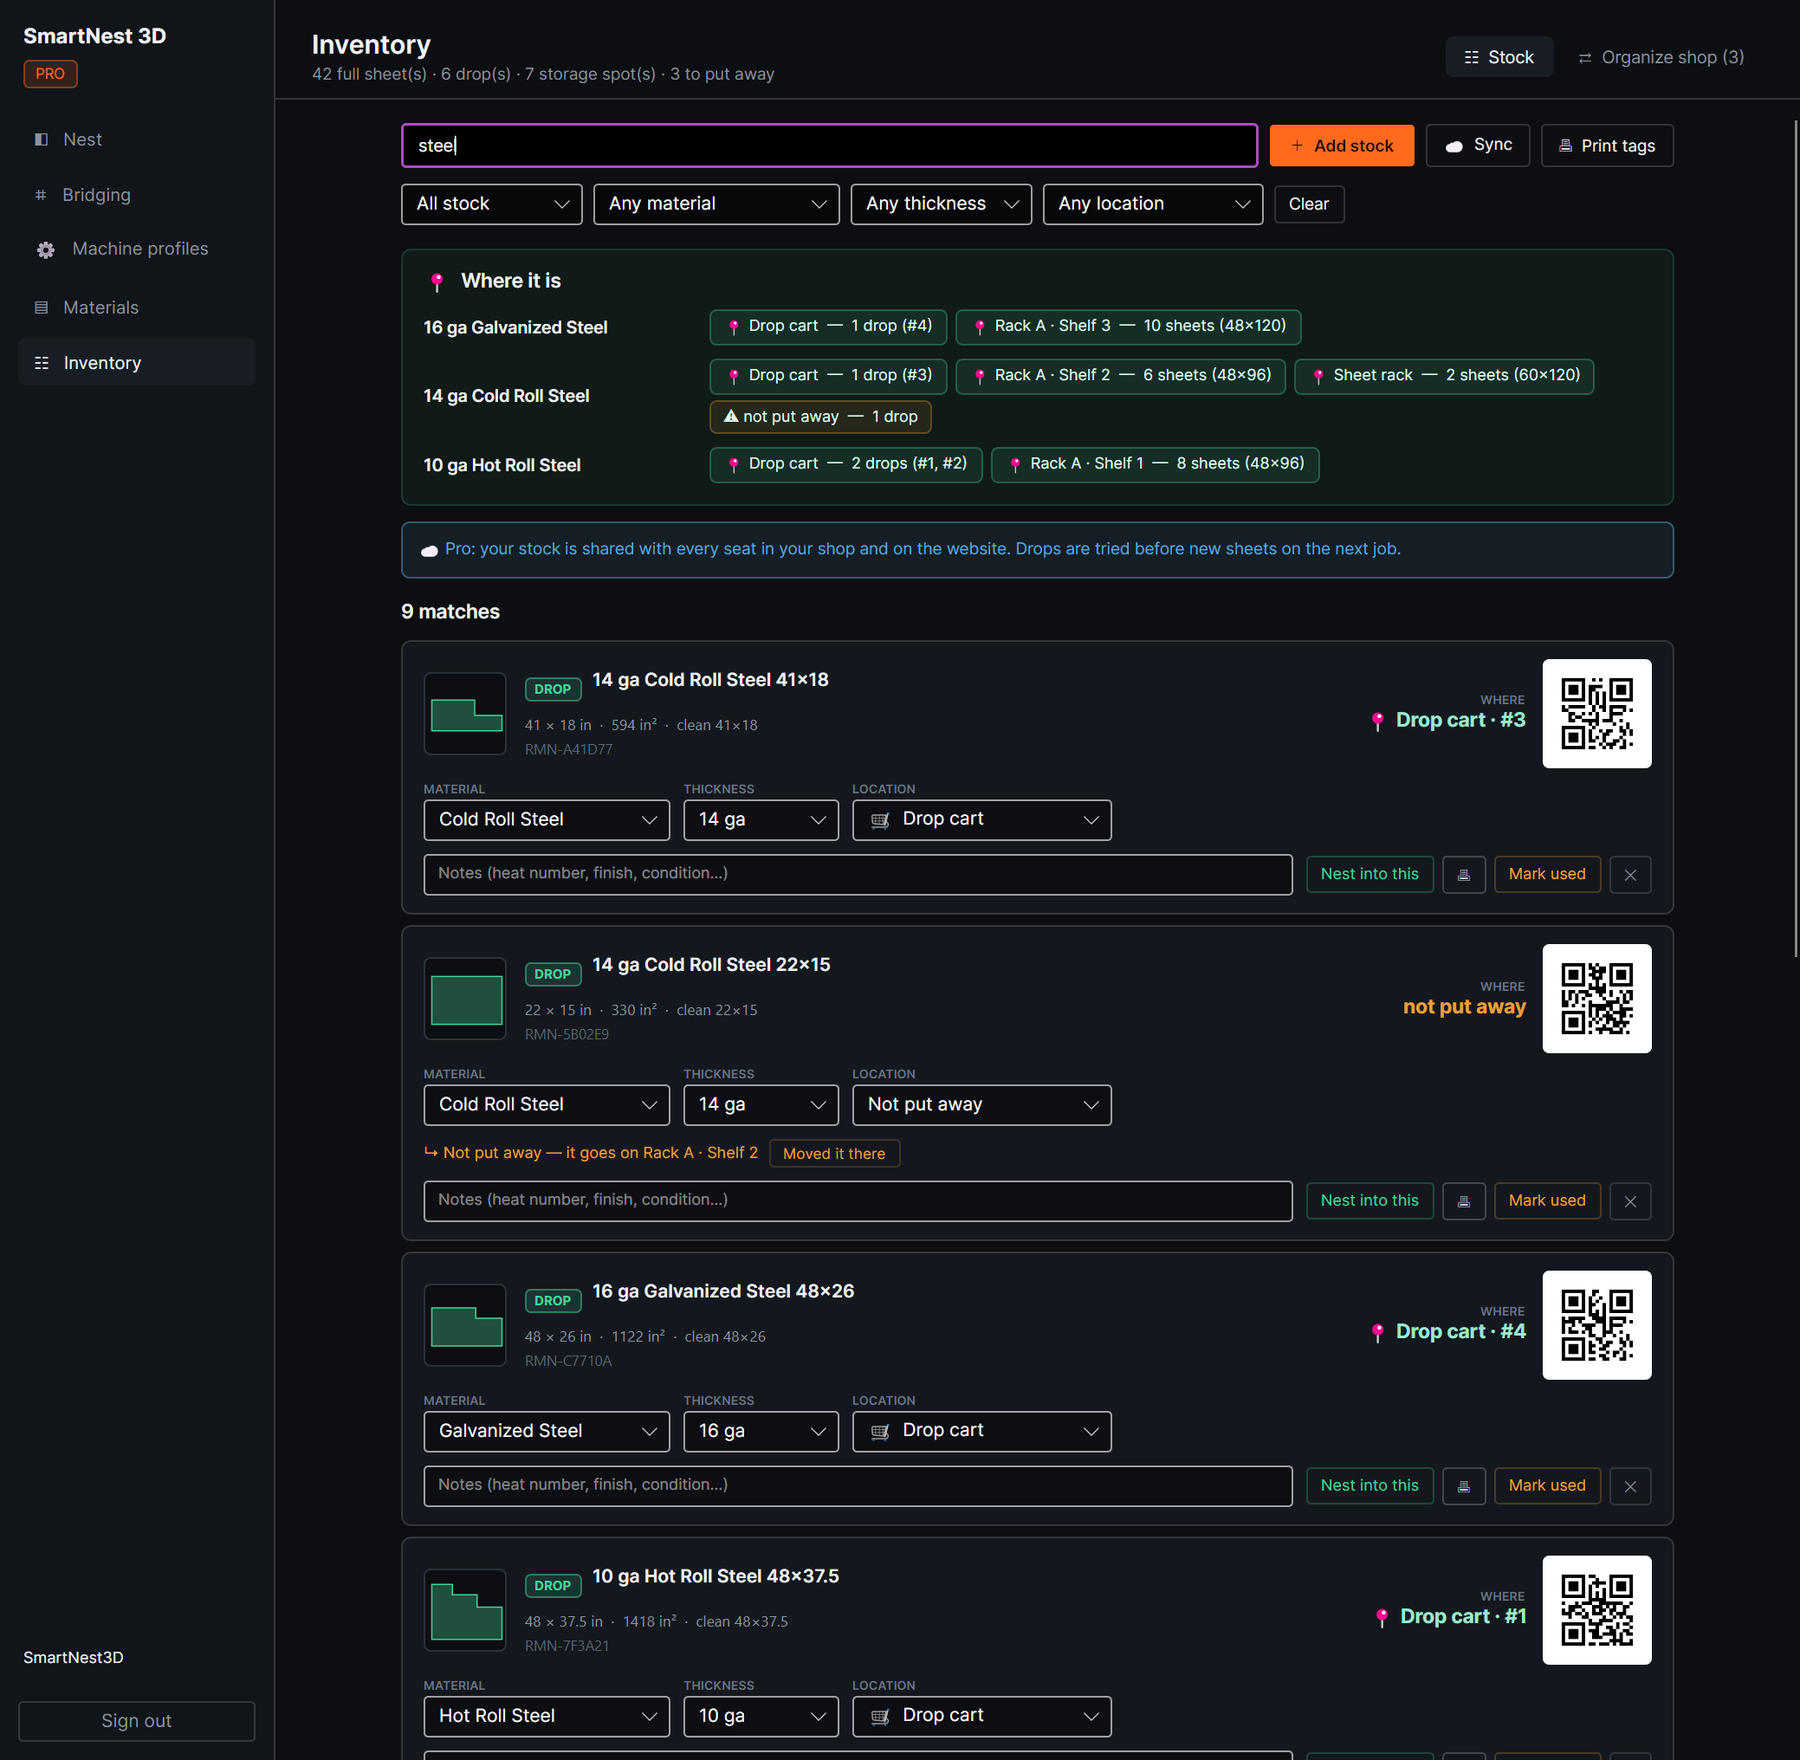The height and width of the screenshot is (1760, 1800).
Task: Clear the filters with Clear button
Action: (x=1309, y=204)
